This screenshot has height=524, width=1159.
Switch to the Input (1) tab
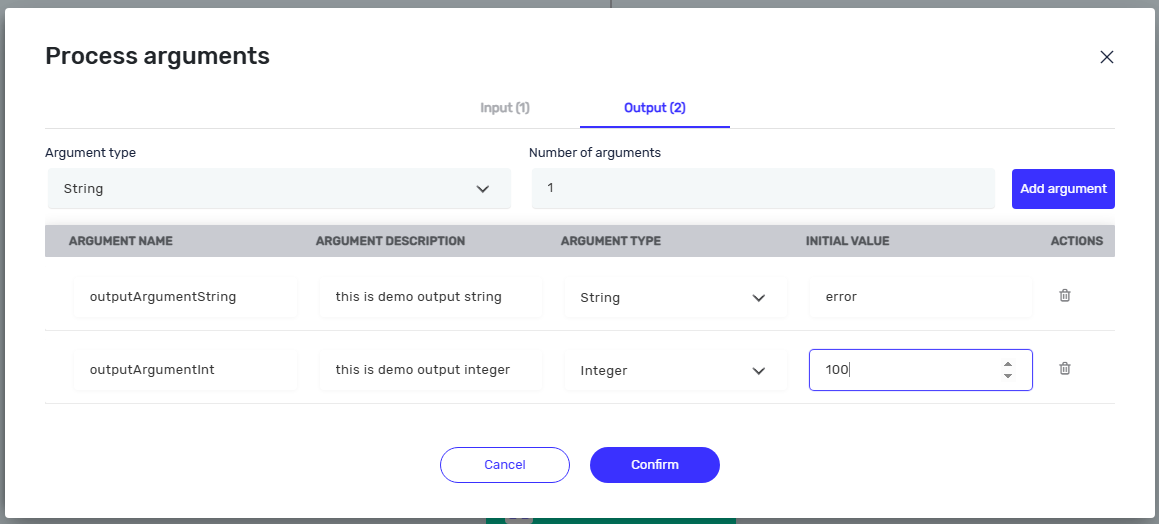click(x=505, y=108)
